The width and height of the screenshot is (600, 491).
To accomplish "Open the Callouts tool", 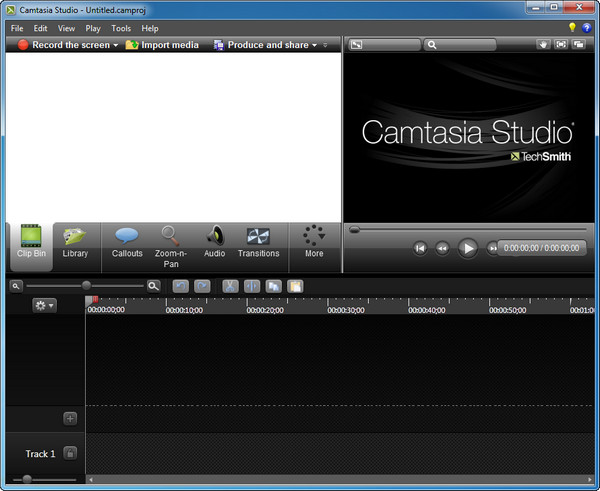I will 127,242.
